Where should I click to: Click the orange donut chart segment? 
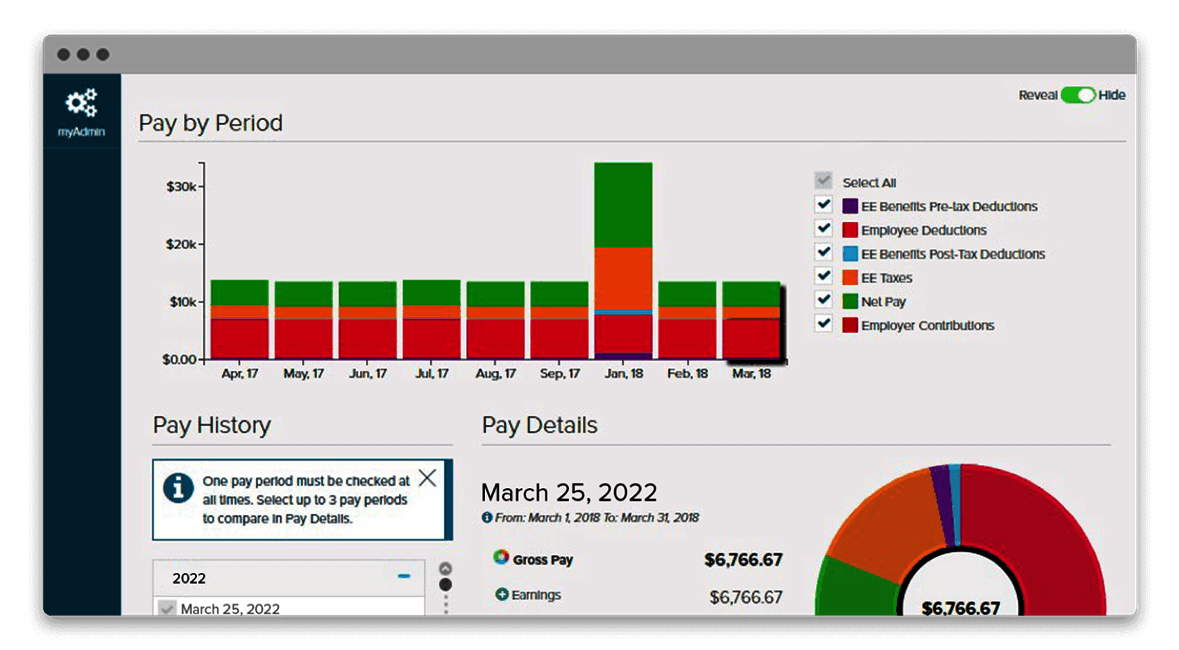891,527
